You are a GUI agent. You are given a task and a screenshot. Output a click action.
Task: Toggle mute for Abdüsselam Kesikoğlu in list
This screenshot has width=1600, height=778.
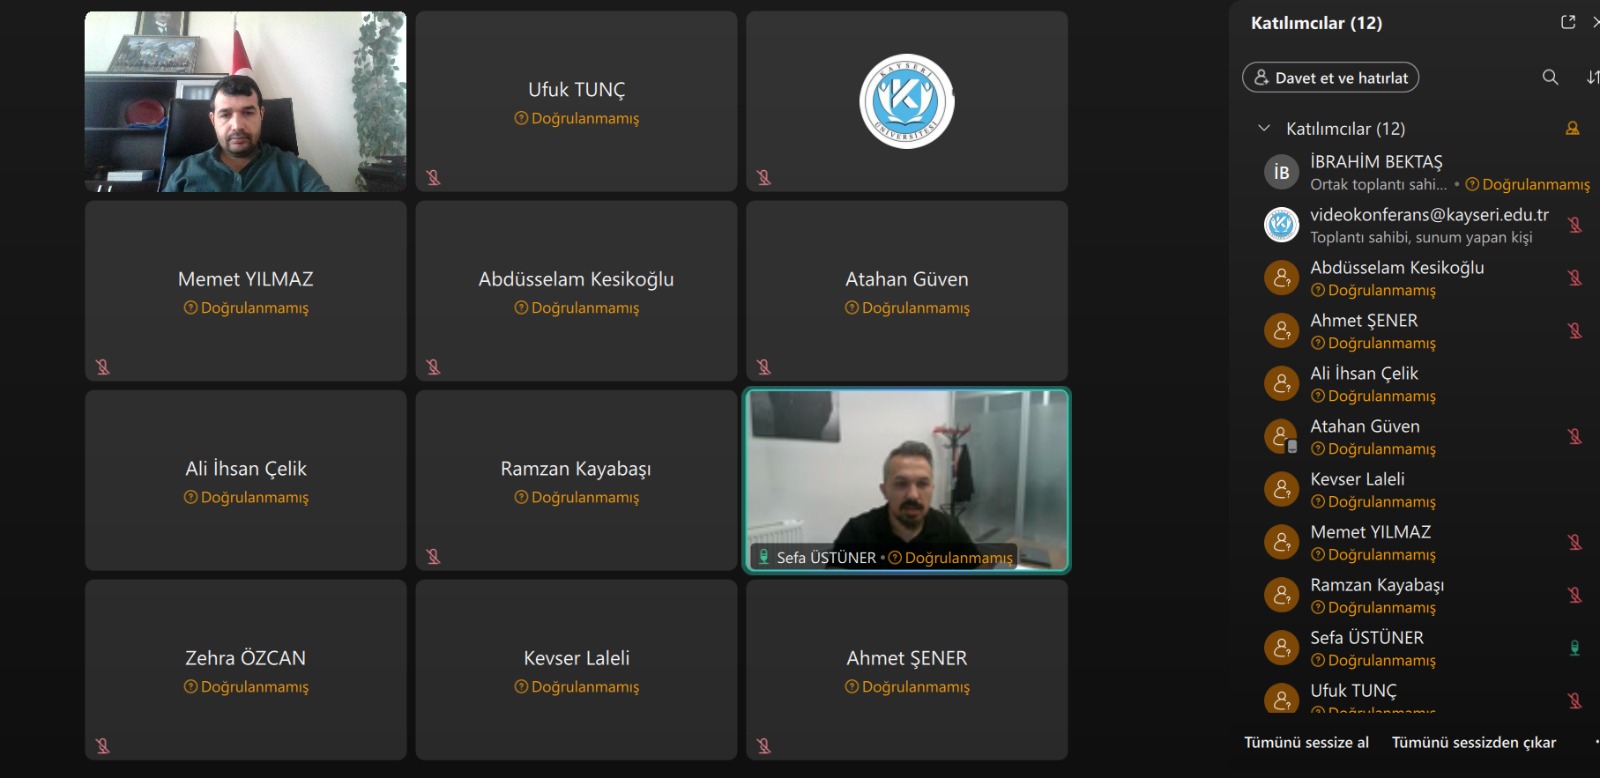point(1574,278)
